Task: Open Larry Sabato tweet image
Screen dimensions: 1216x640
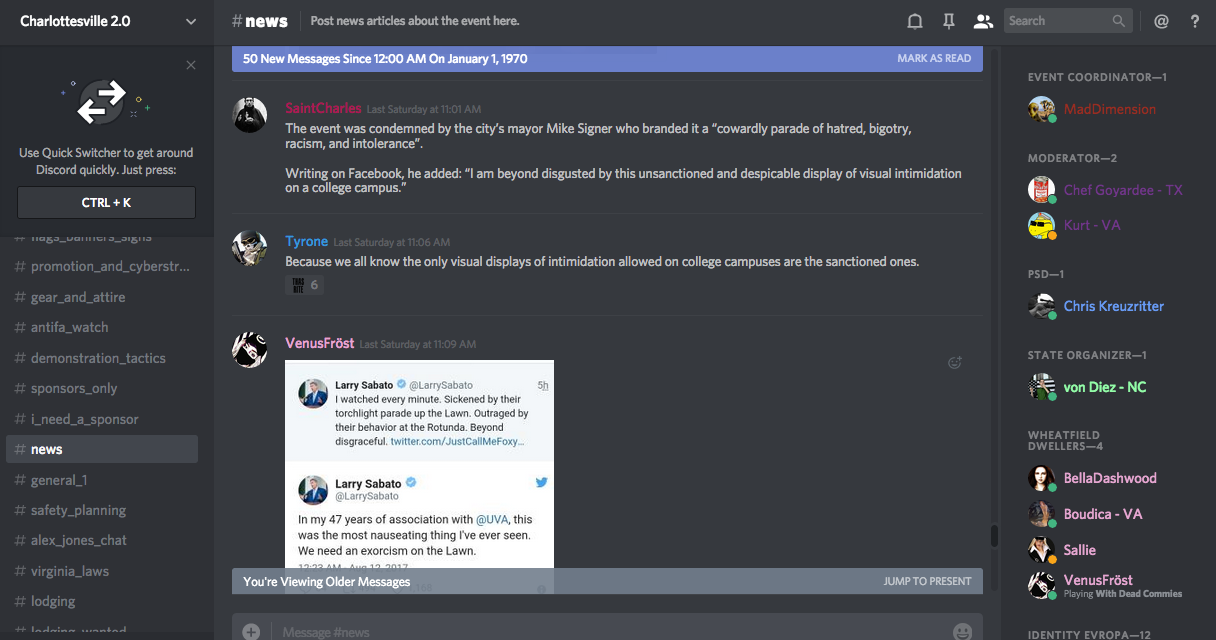Action: point(419,470)
